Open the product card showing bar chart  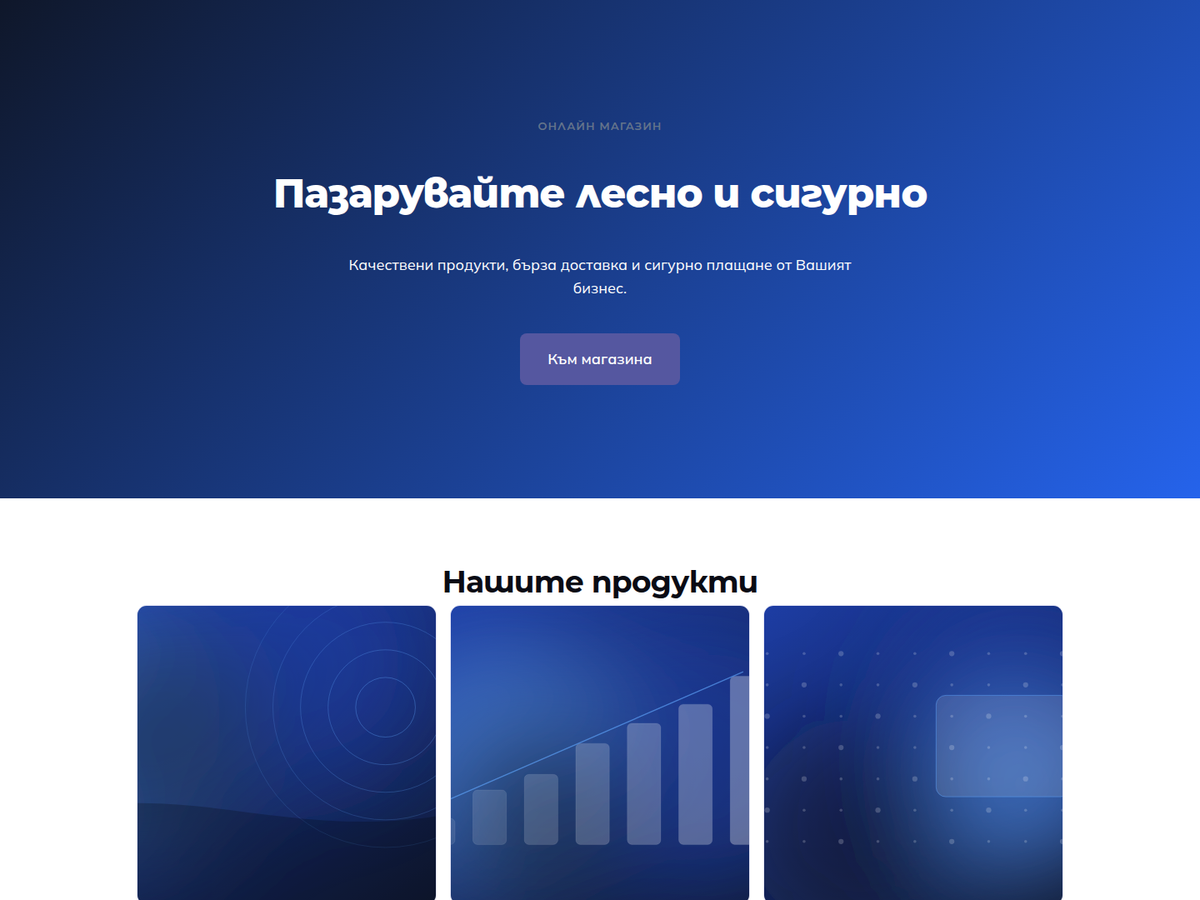(600, 753)
